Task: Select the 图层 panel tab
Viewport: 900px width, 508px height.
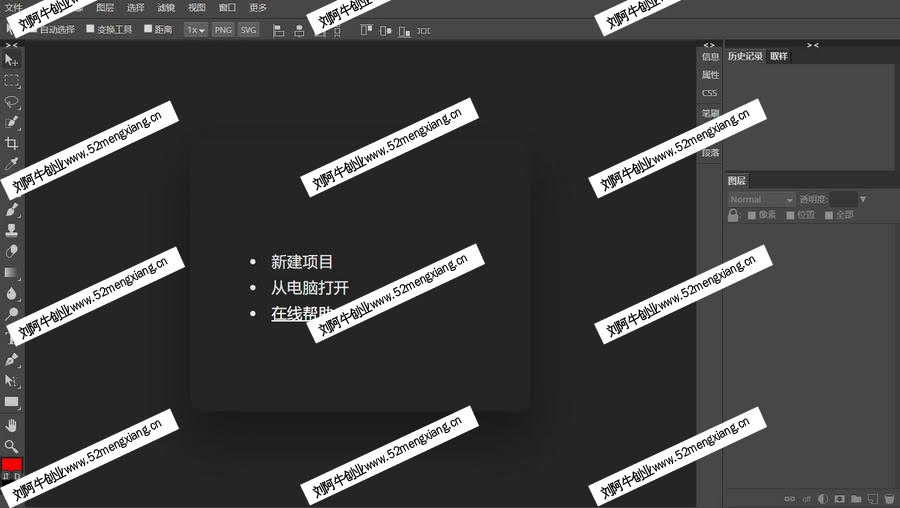Action: (x=736, y=181)
